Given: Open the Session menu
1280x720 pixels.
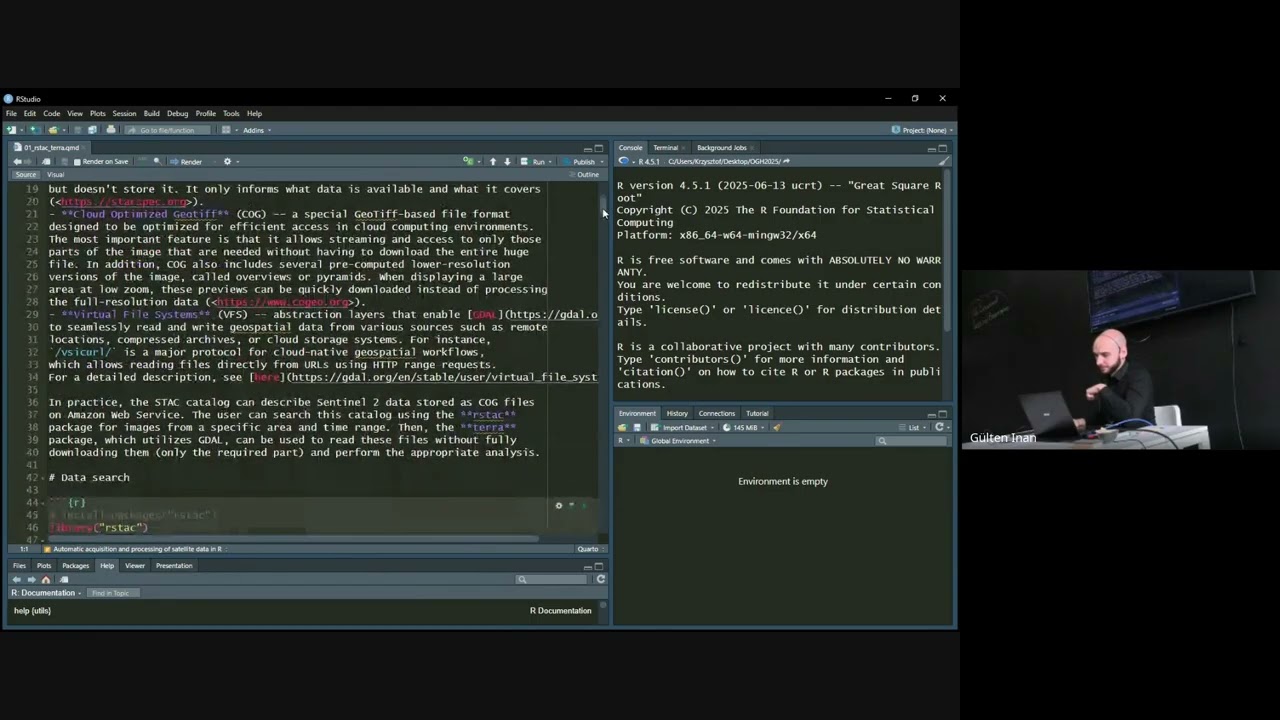Looking at the screenshot, I should (124, 113).
